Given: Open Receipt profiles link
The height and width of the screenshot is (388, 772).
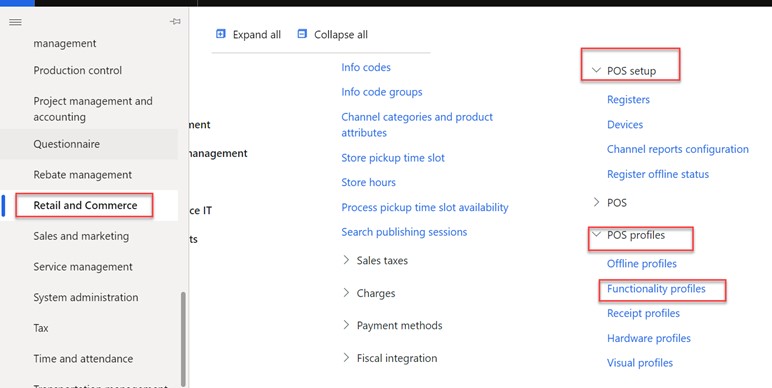Looking at the screenshot, I should coord(643,314).
